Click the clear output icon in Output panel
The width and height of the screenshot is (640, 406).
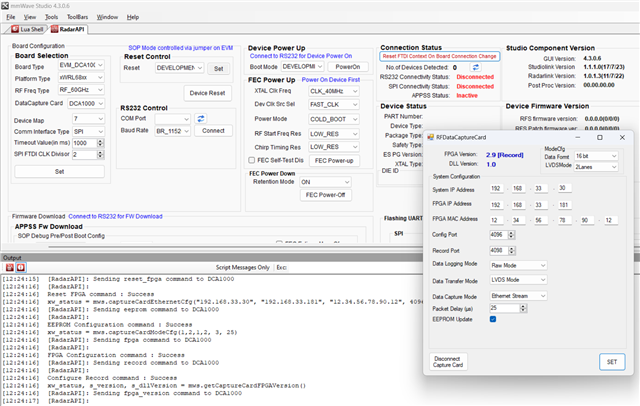[x=9, y=268]
